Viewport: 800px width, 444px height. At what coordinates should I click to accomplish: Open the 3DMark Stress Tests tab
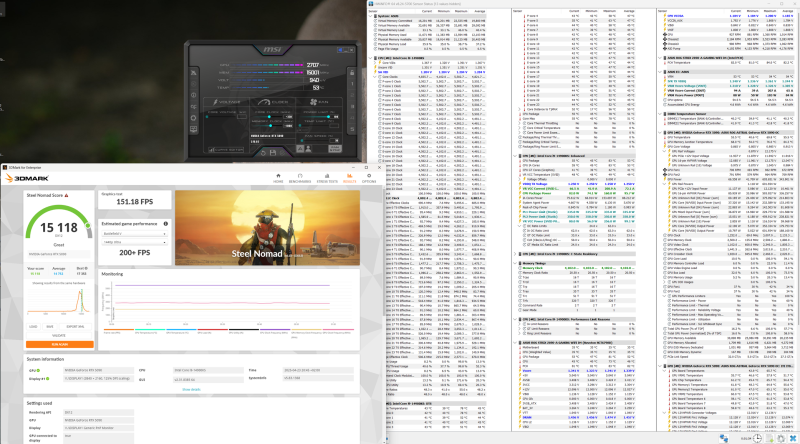pos(327,178)
